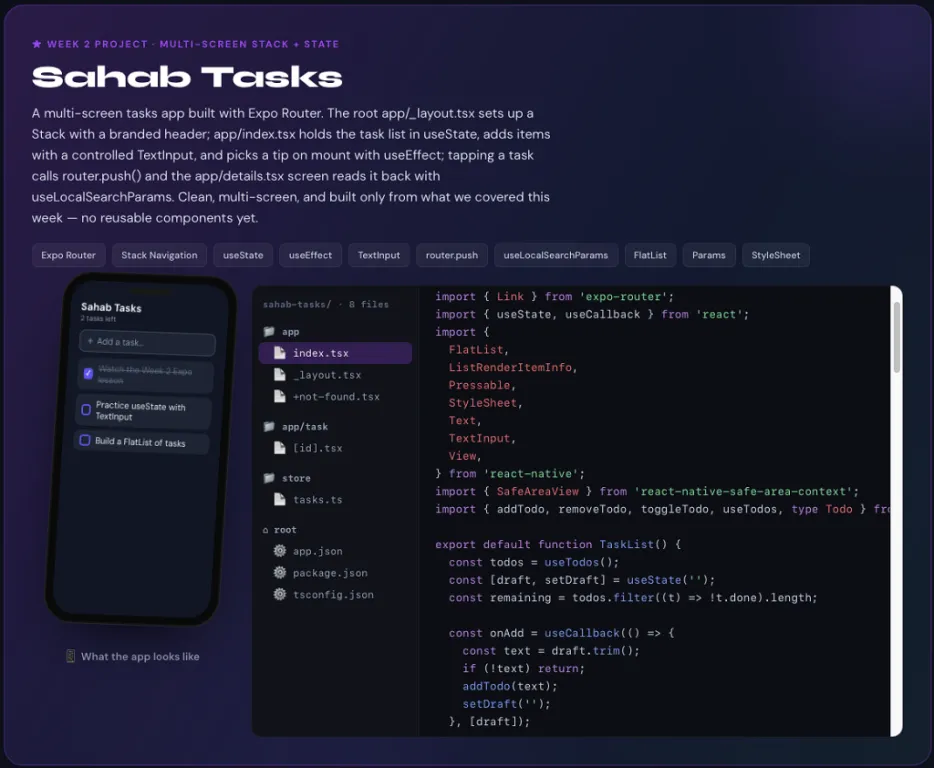Click the FlatList tag
This screenshot has width=934, height=768.
[x=650, y=255]
